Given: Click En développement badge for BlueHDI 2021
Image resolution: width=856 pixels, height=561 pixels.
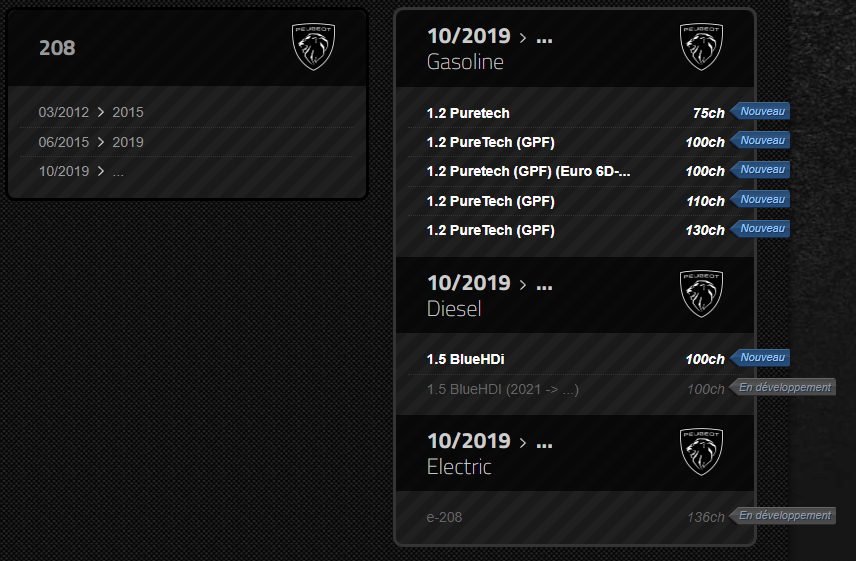Looking at the screenshot, I should pyautogui.click(x=782, y=387).
